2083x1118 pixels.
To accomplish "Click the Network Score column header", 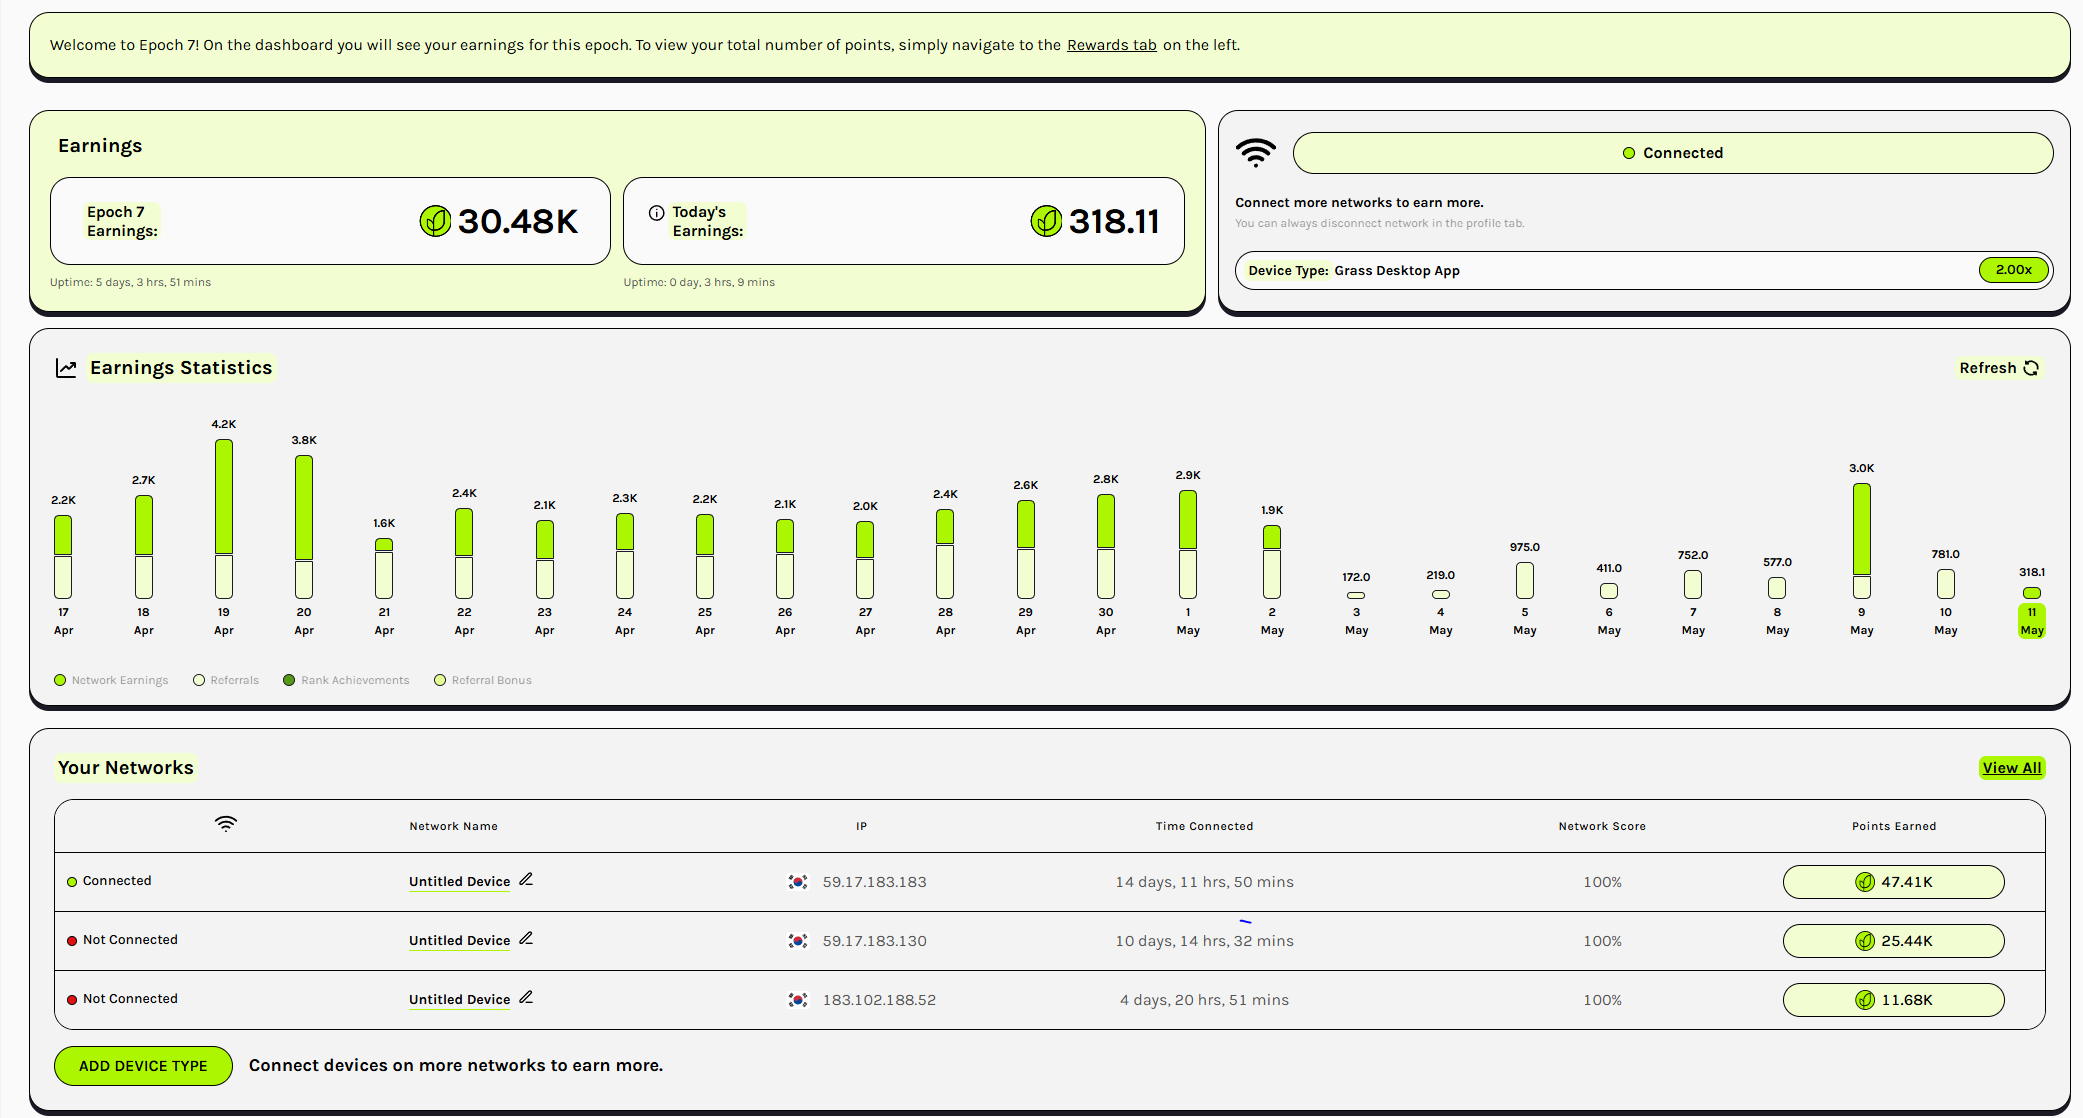I will click(x=1602, y=826).
